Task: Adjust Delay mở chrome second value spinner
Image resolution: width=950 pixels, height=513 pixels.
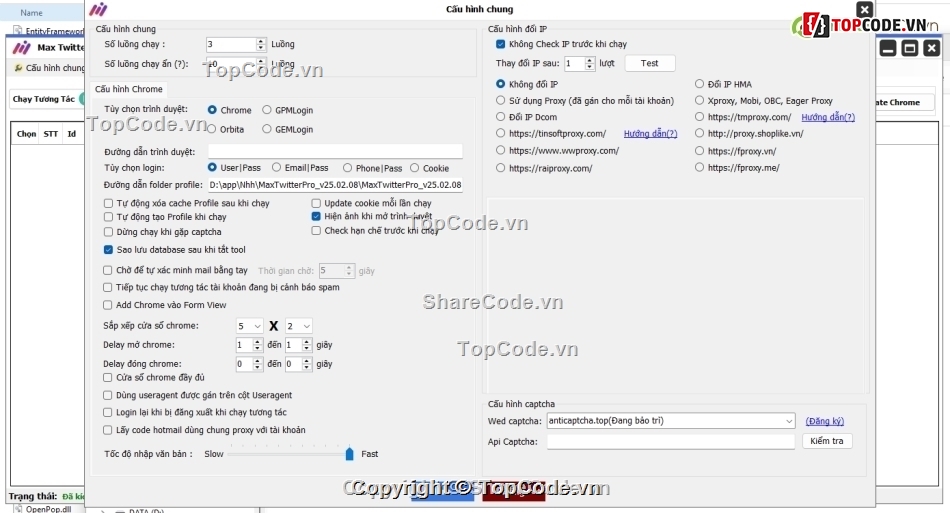Action: click(307, 345)
